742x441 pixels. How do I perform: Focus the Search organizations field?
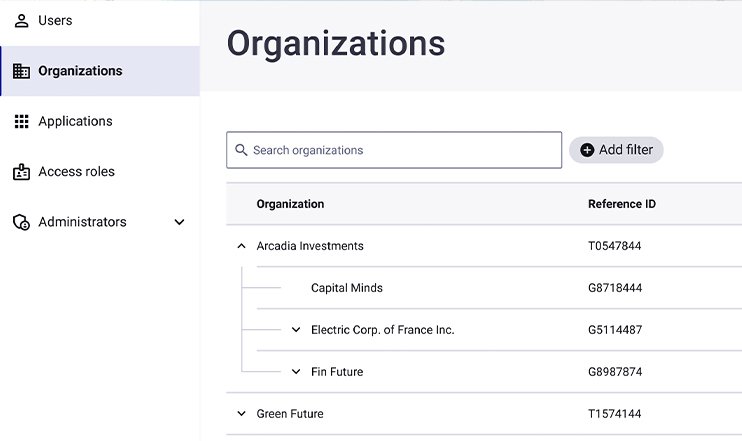(x=400, y=150)
